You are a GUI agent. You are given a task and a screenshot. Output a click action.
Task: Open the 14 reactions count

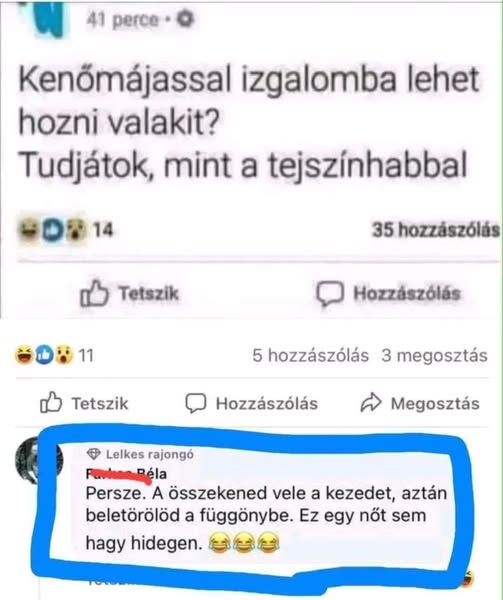click(x=103, y=230)
